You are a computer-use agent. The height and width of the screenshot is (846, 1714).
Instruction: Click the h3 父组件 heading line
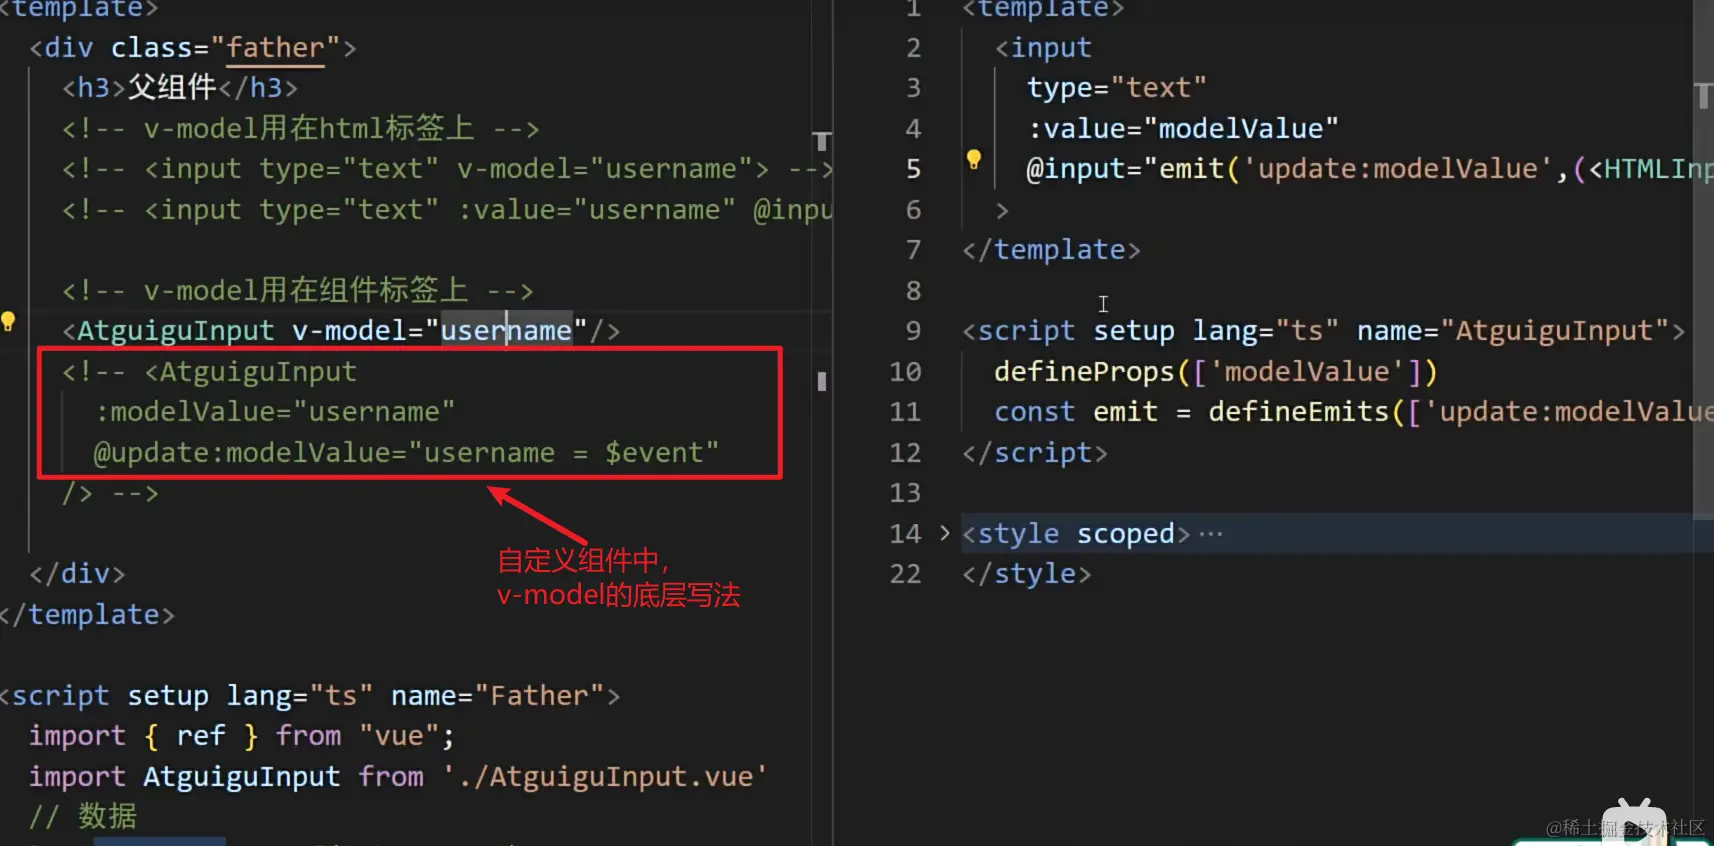coord(180,88)
